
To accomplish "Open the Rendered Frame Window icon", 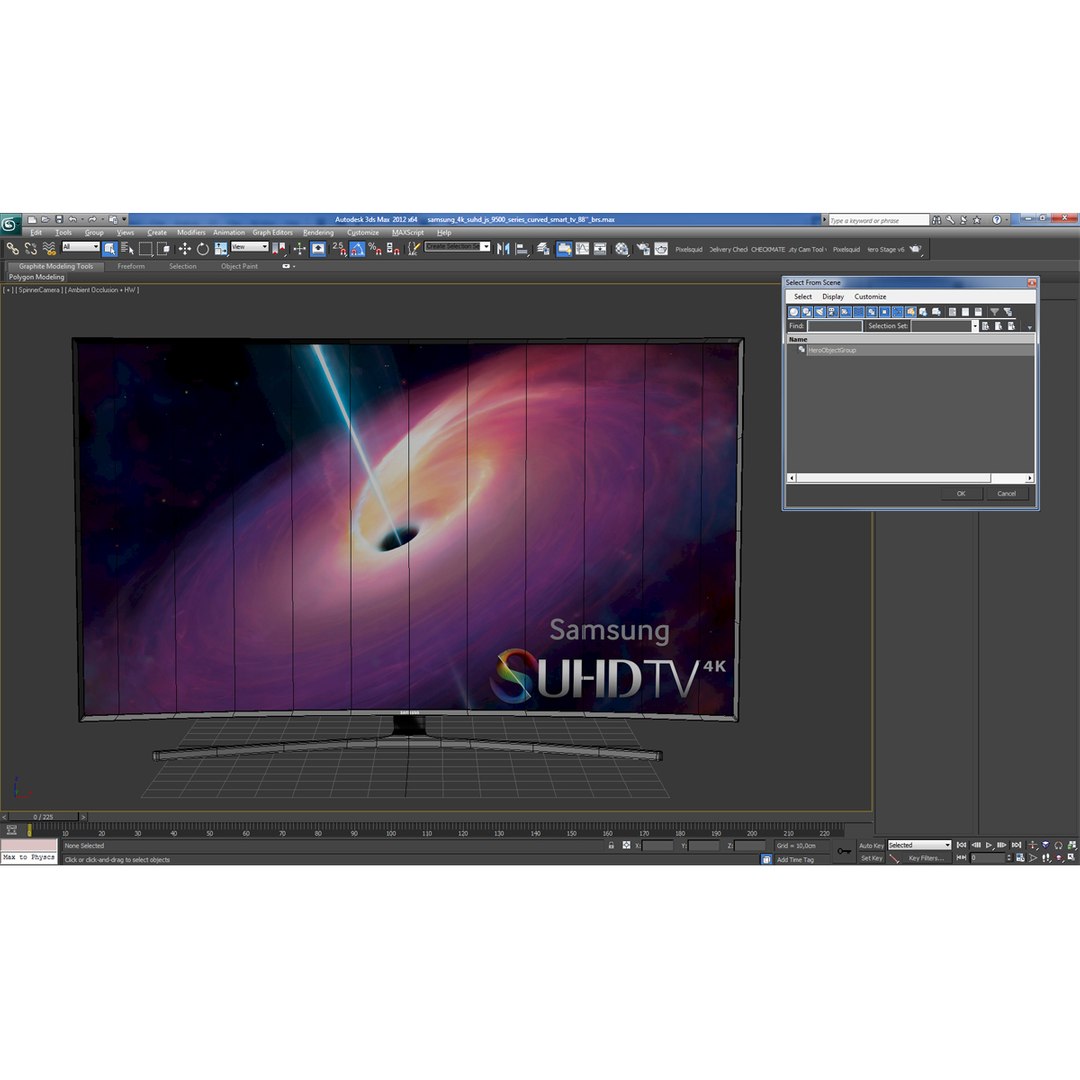I will click(661, 249).
